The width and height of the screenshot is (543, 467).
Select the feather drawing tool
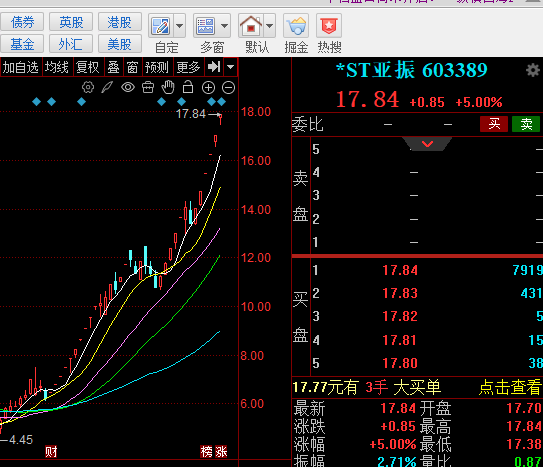pyautogui.click(x=107, y=87)
